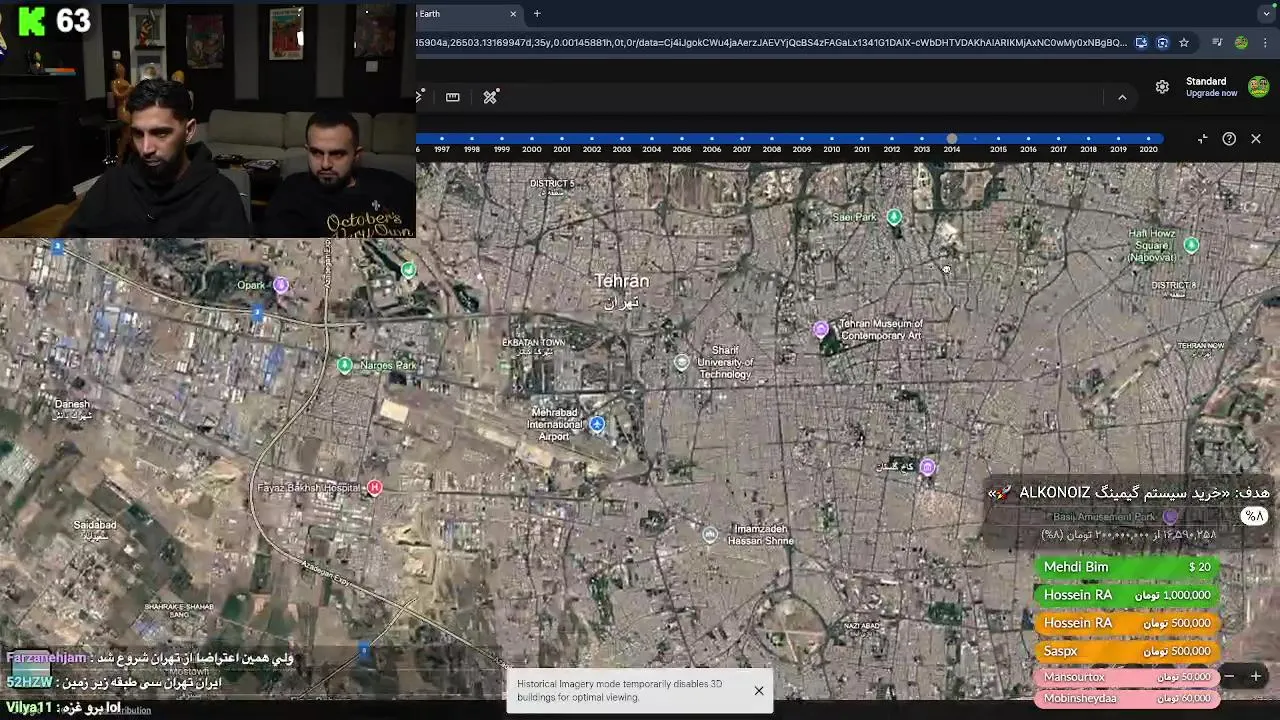Jump to 2012 on the timeline
The height and width of the screenshot is (720, 1280).
[x=892, y=149]
